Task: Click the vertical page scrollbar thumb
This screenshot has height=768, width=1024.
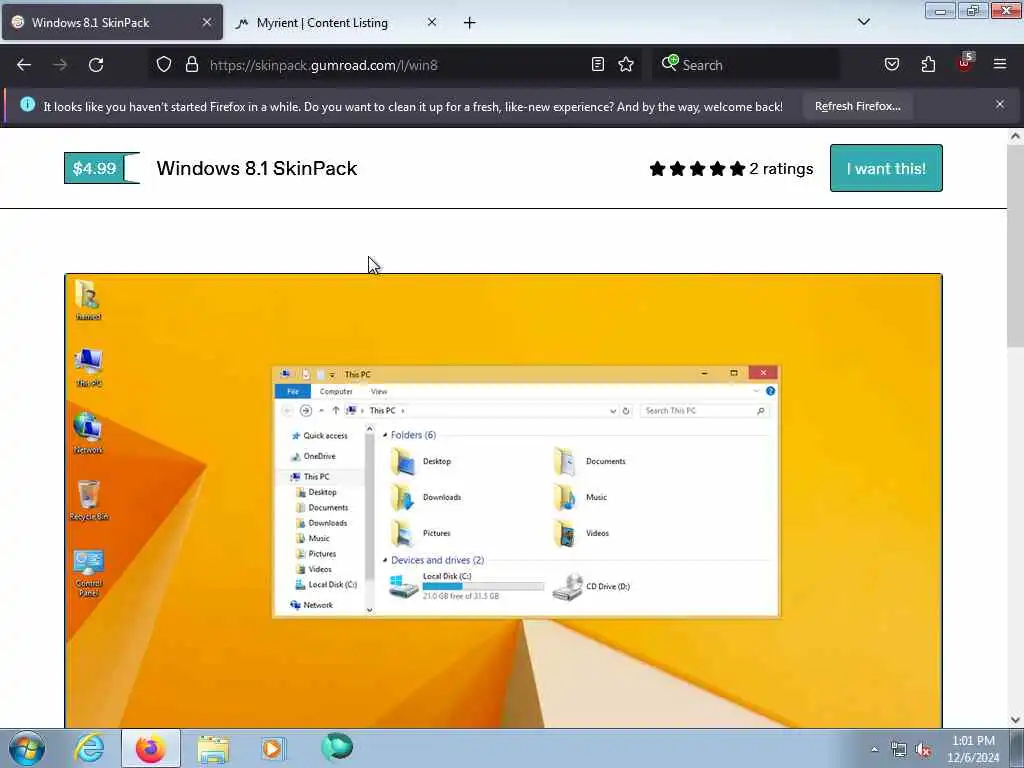Action: click(x=1015, y=246)
